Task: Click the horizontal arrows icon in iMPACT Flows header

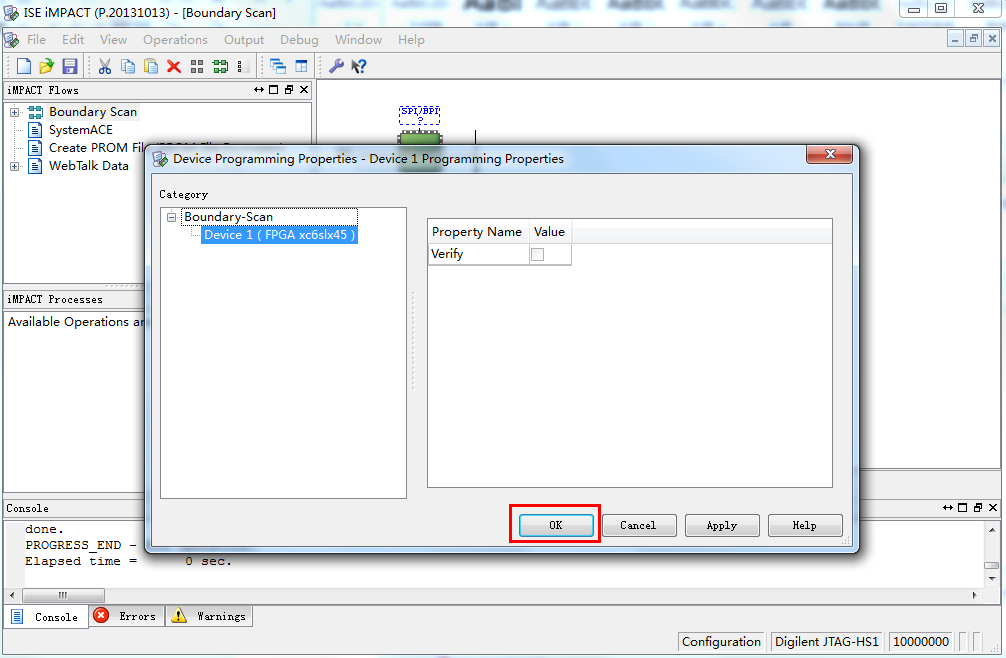Action: [259, 90]
